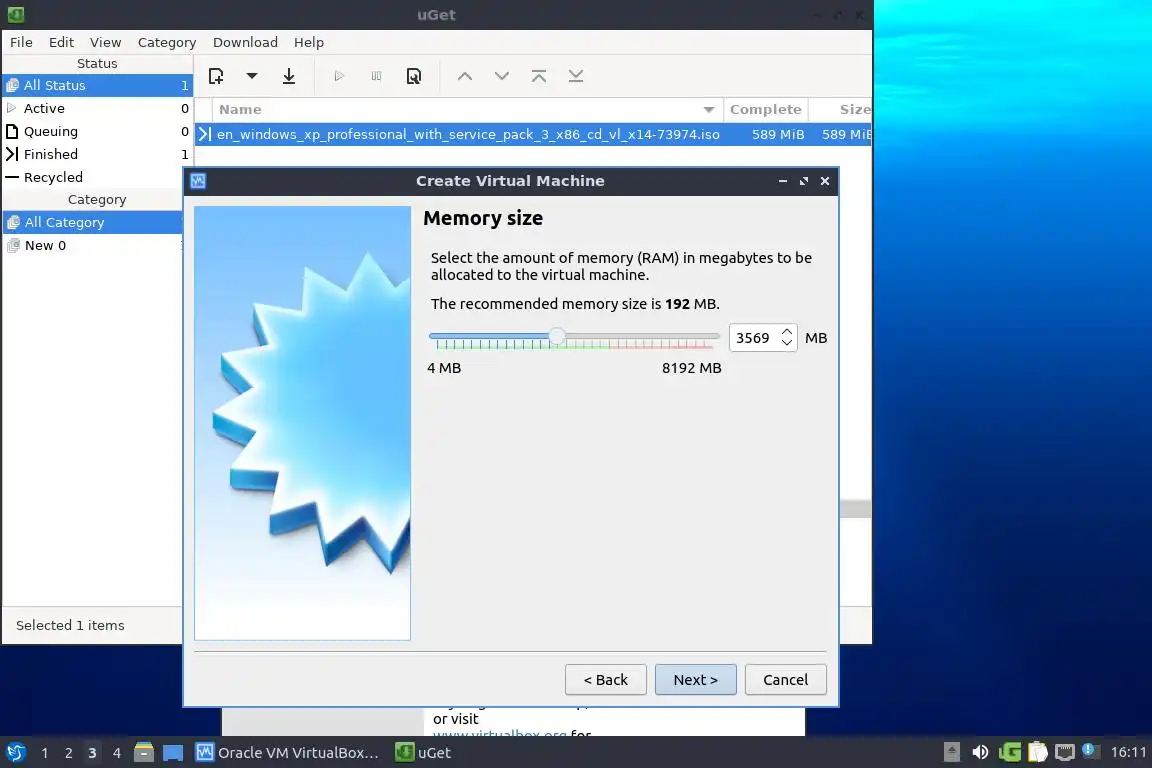Open the Lubuntu start menu icon
This screenshot has width=1152, height=768.
(x=15, y=753)
